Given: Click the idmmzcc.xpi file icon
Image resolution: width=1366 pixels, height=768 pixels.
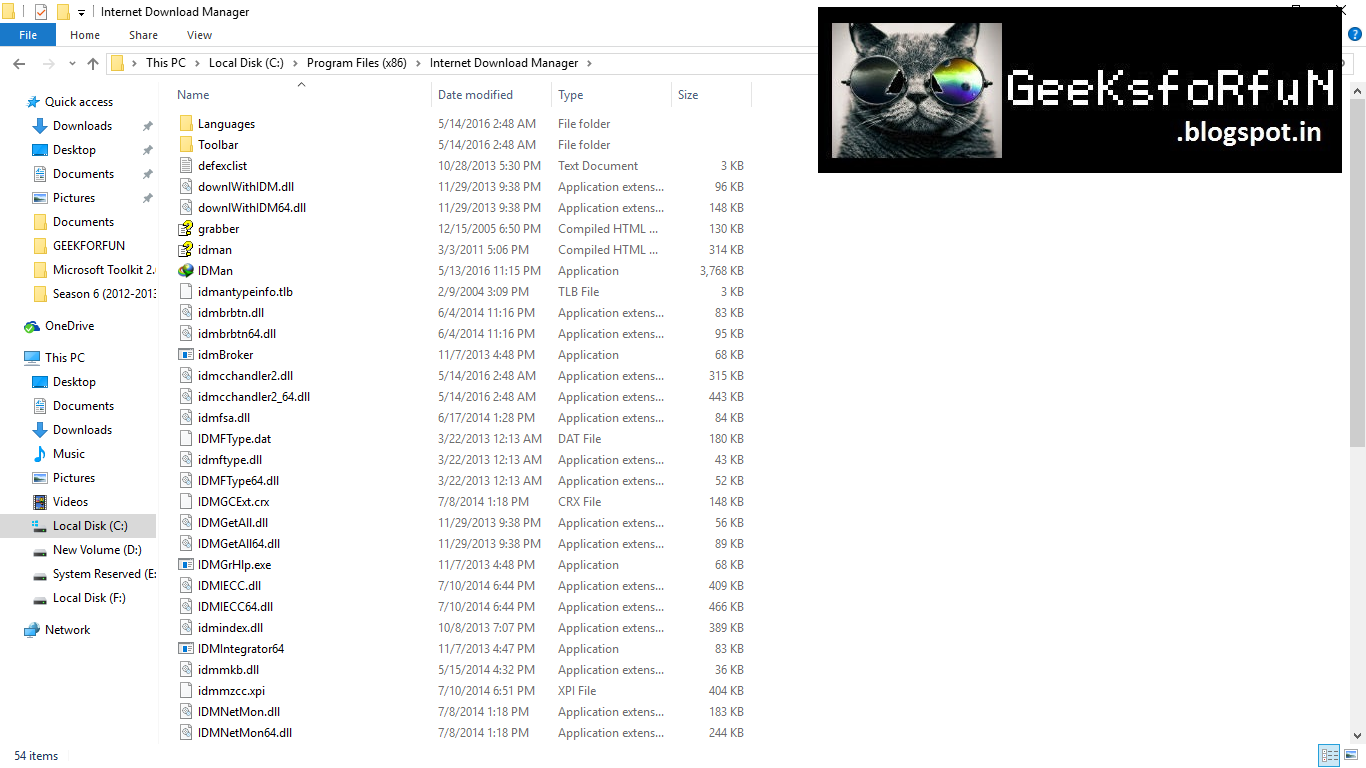Looking at the screenshot, I should pos(186,691).
